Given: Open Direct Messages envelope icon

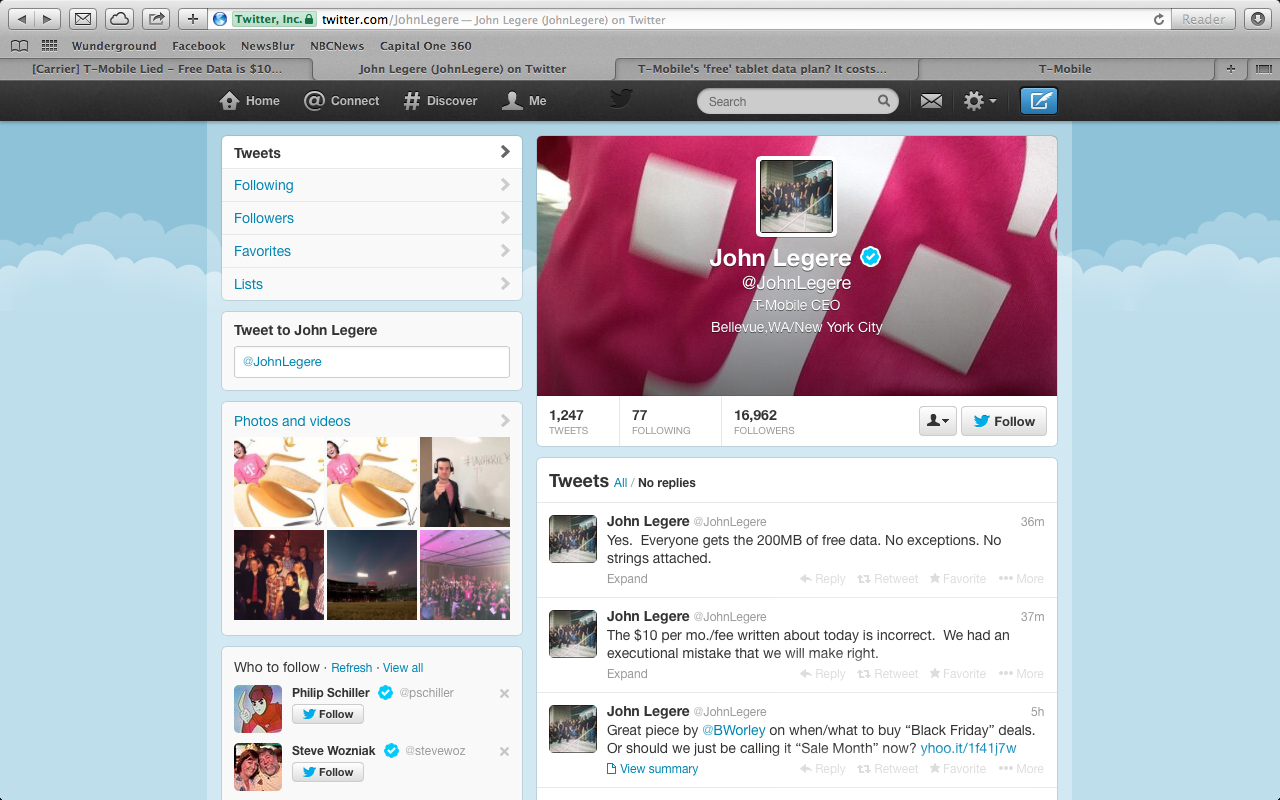Looking at the screenshot, I should pos(931,101).
